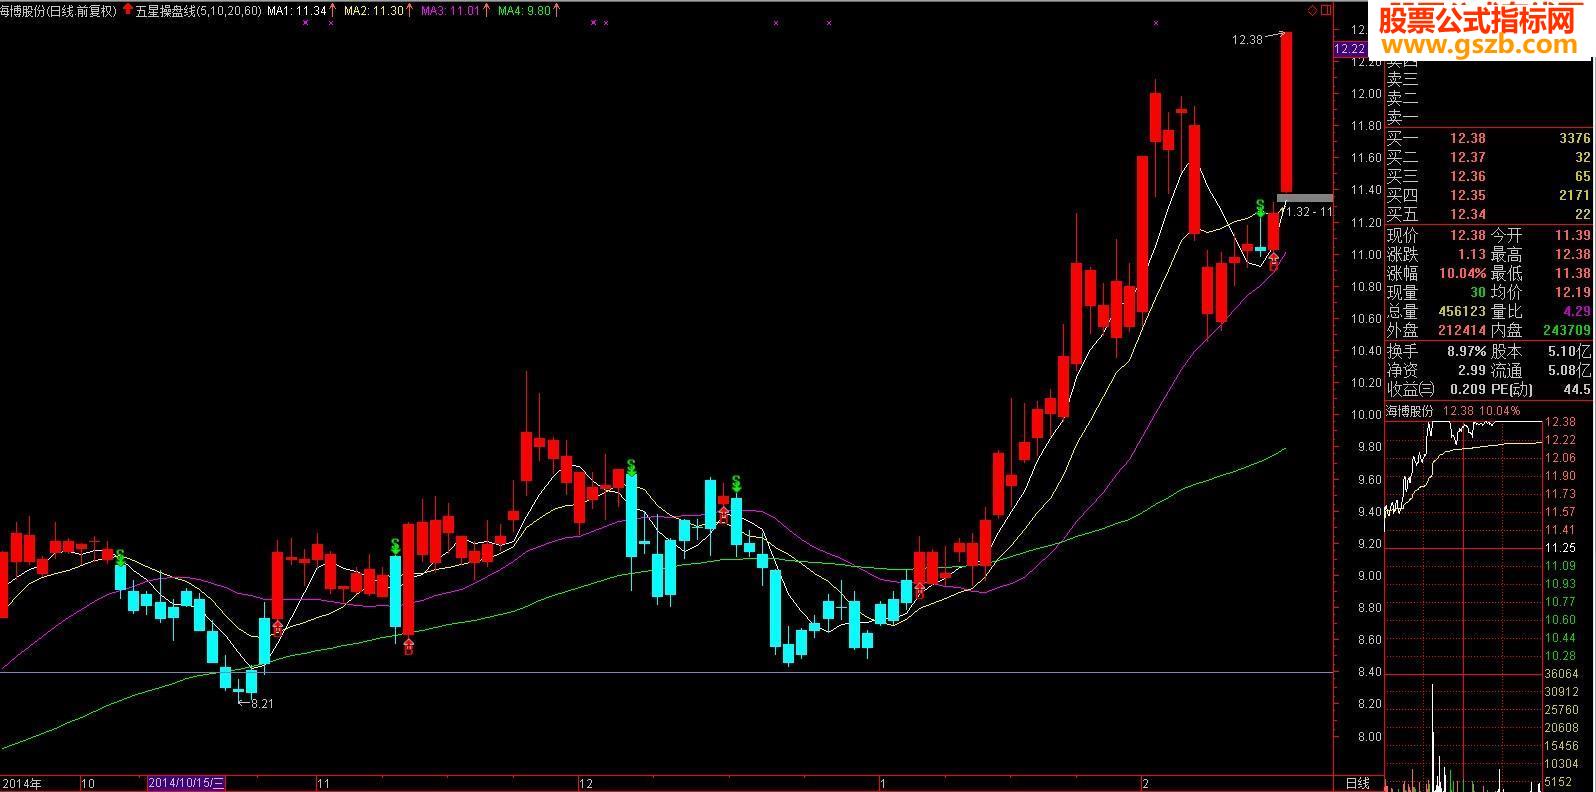Click the 买三 bid price 12.36

(1468, 176)
